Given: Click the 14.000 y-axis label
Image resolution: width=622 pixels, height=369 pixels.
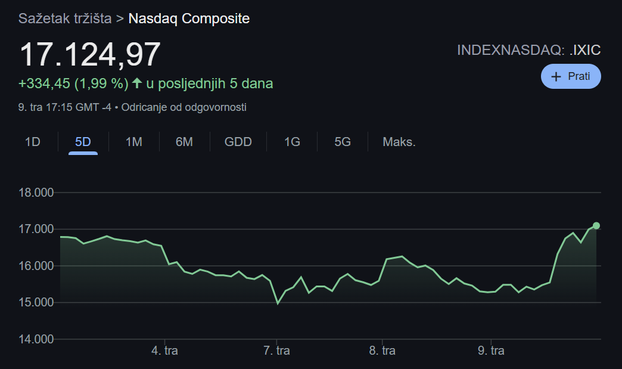Looking at the screenshot, I should point(36,339).
